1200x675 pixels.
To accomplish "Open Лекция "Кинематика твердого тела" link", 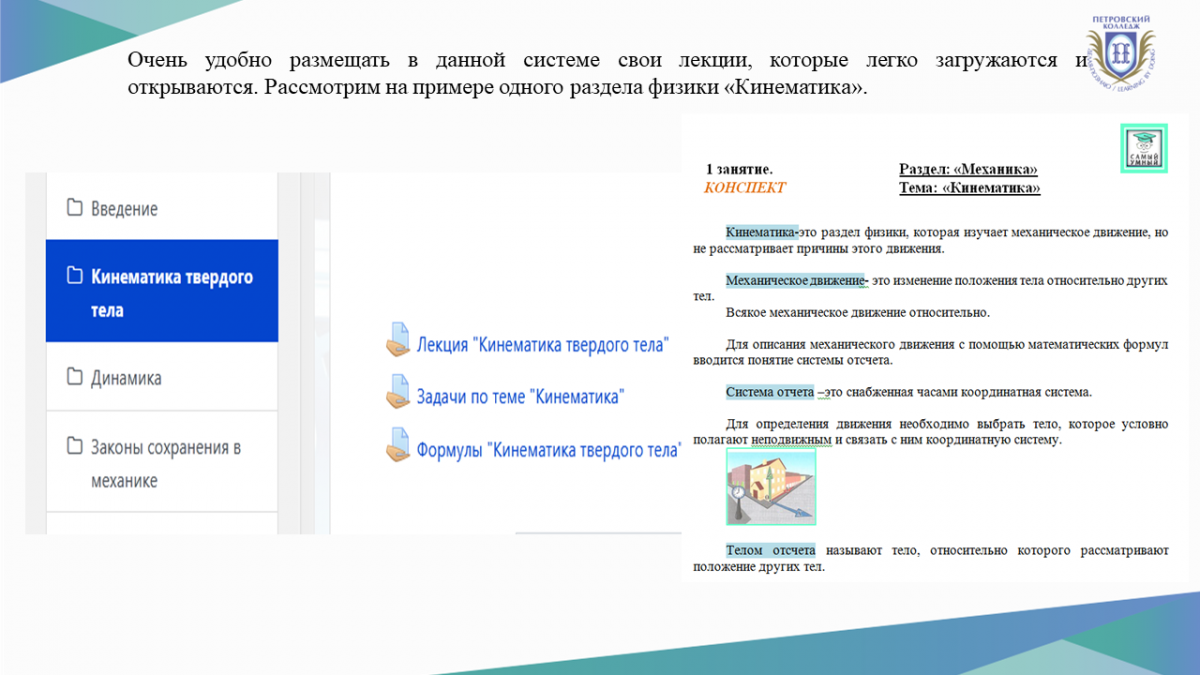I will click(542, 344).
